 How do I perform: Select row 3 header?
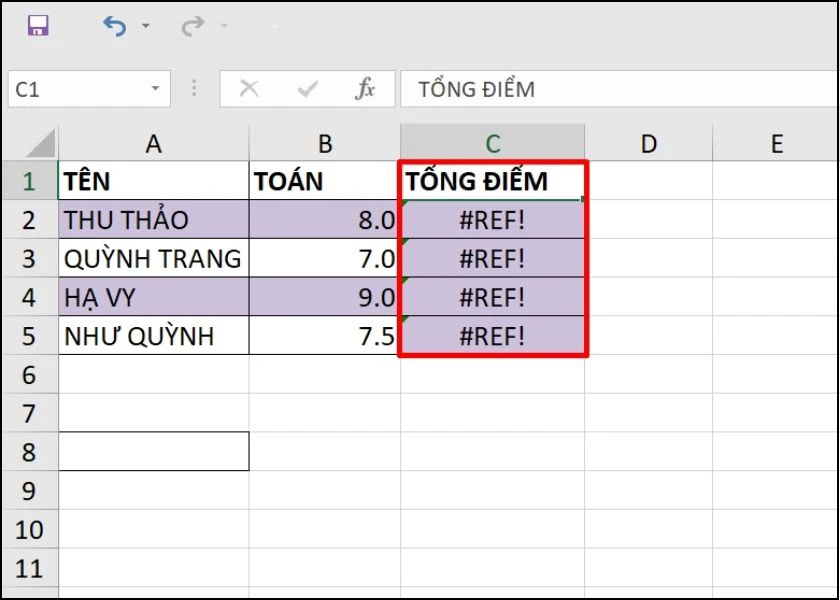coord(29,258)
